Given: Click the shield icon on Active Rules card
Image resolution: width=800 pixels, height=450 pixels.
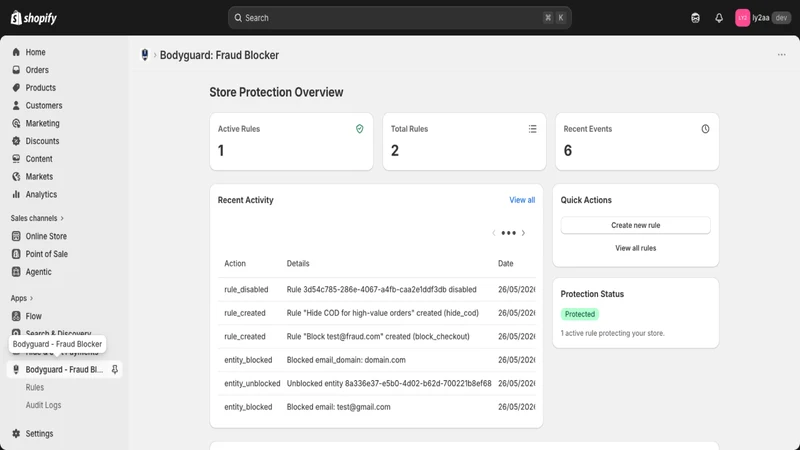Looking at the screenshot, I should [360, 129].
